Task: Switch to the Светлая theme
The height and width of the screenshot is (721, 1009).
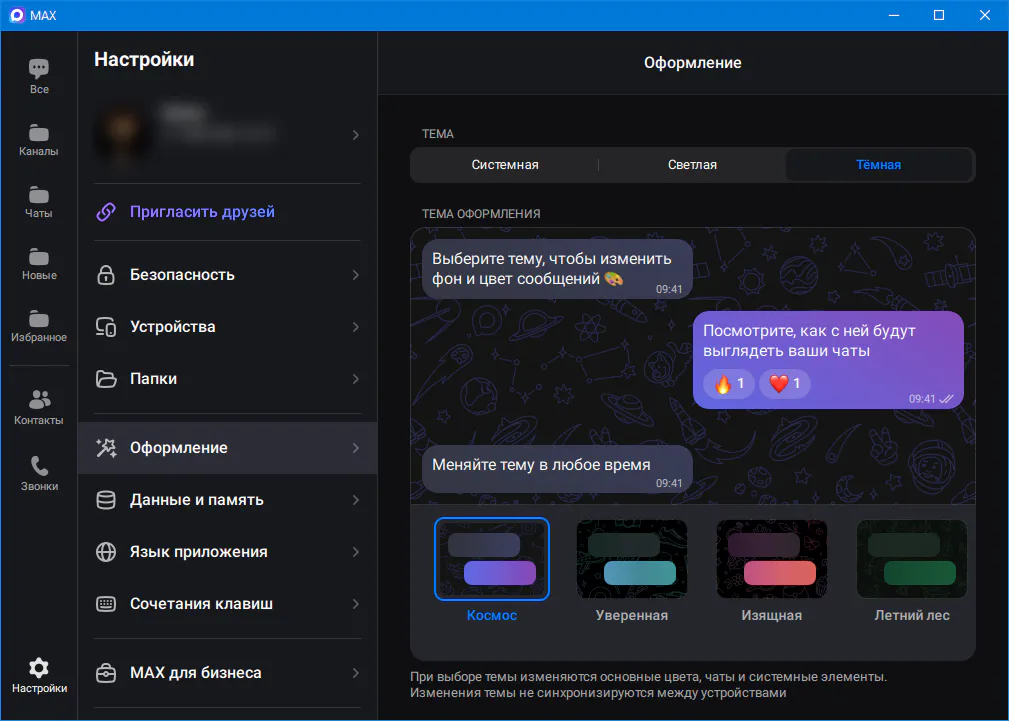Action: pos(692,165)
